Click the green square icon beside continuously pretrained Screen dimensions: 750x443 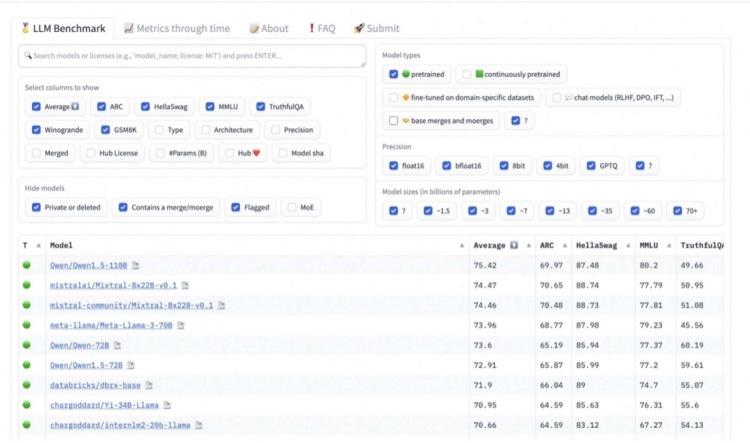[x=479, y=74]
